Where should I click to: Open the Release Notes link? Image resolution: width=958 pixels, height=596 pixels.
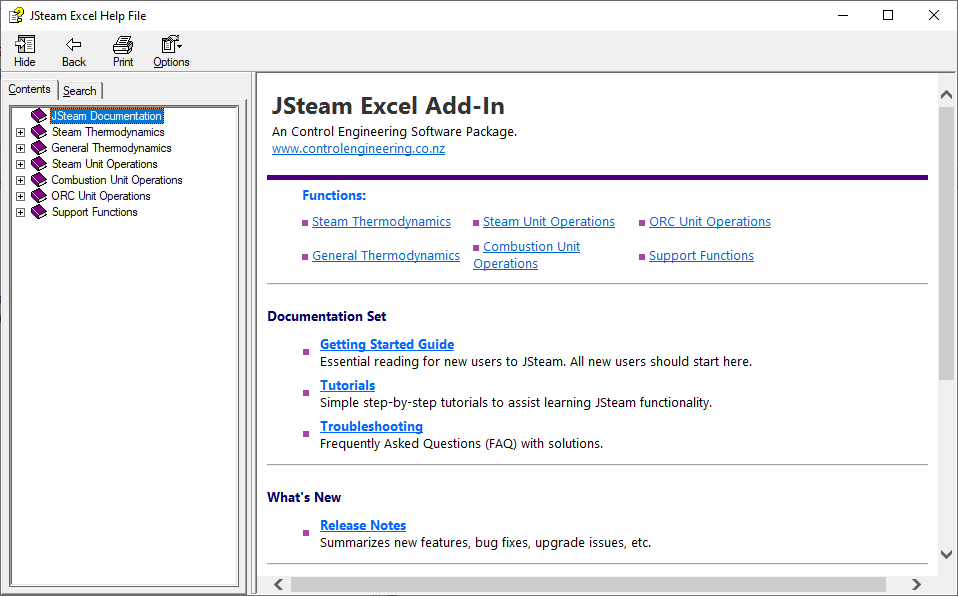pyautogui.click(x=363, y=525)
